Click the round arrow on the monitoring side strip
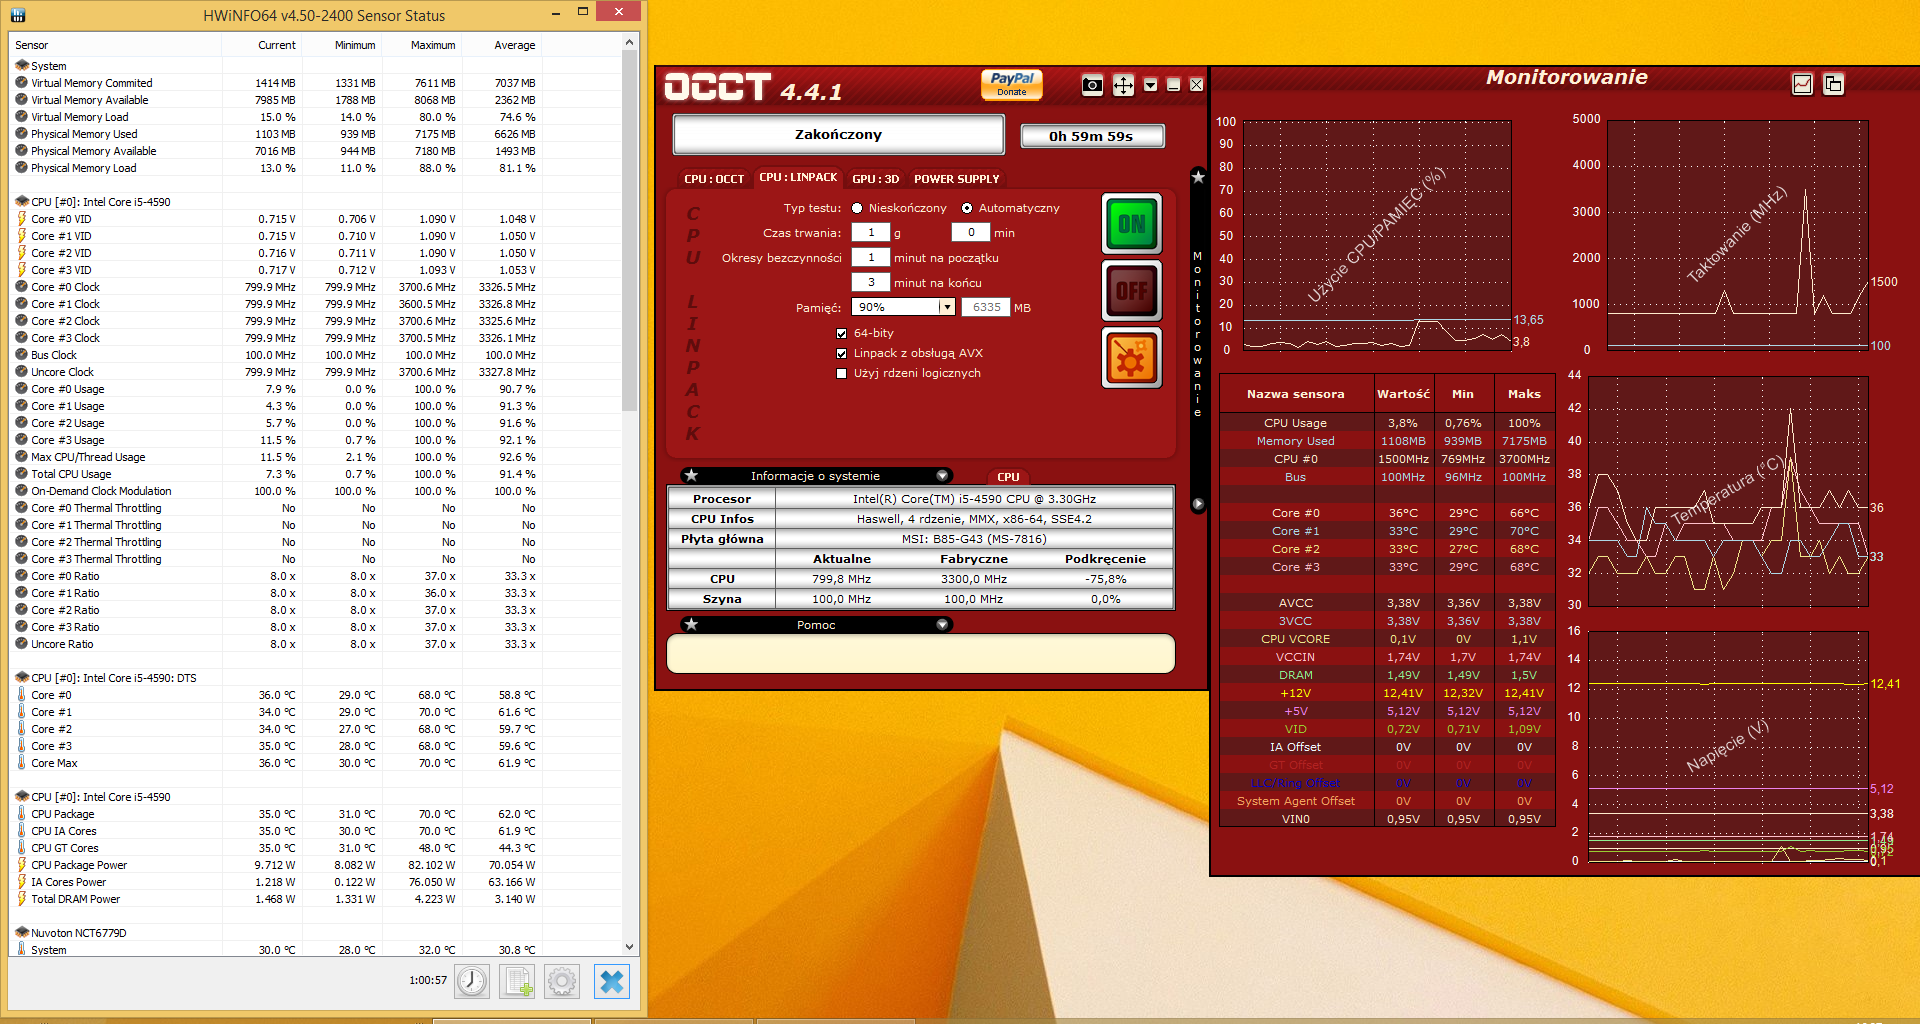 (1198, 504)
